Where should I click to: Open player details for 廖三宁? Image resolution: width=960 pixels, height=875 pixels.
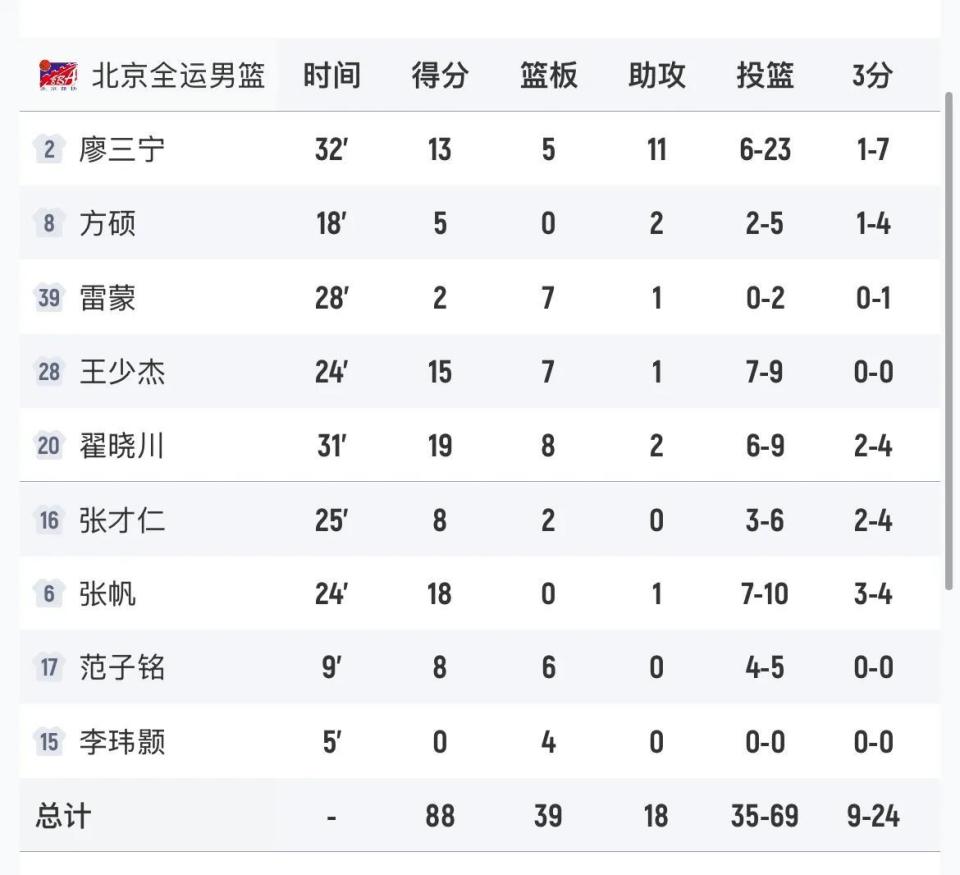click(120, 149)
